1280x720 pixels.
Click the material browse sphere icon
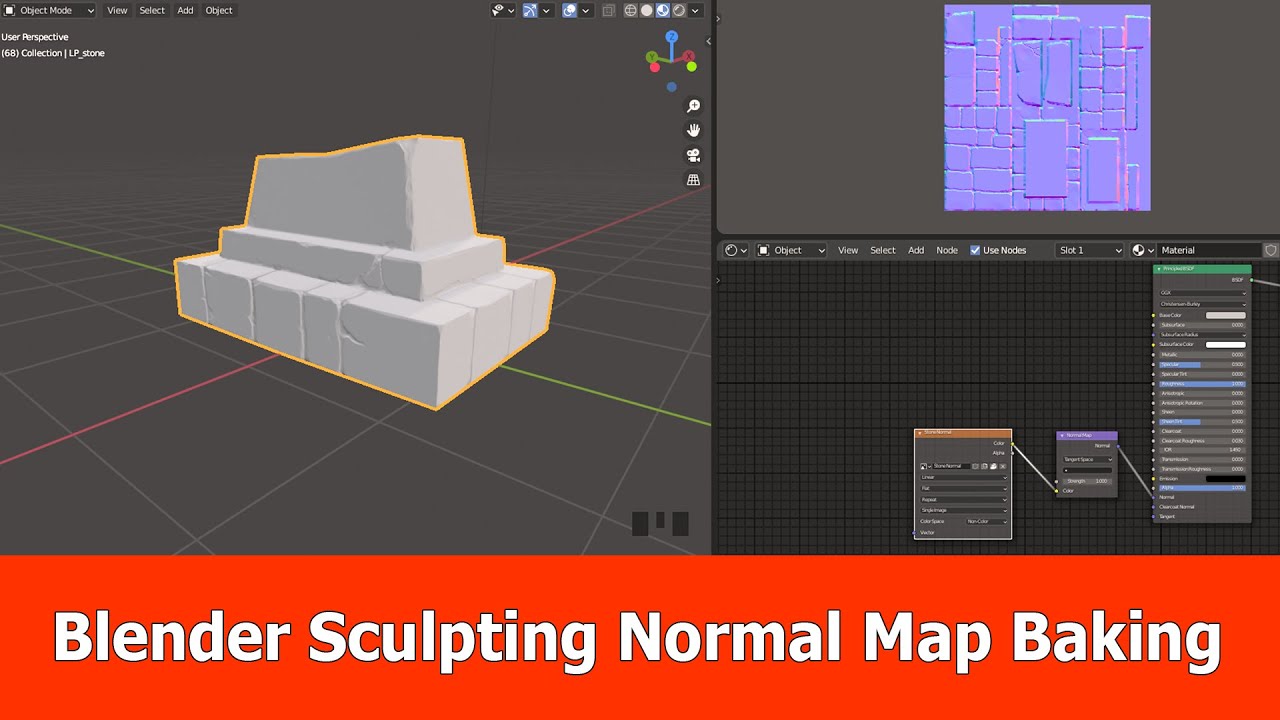click(1143, 250)
